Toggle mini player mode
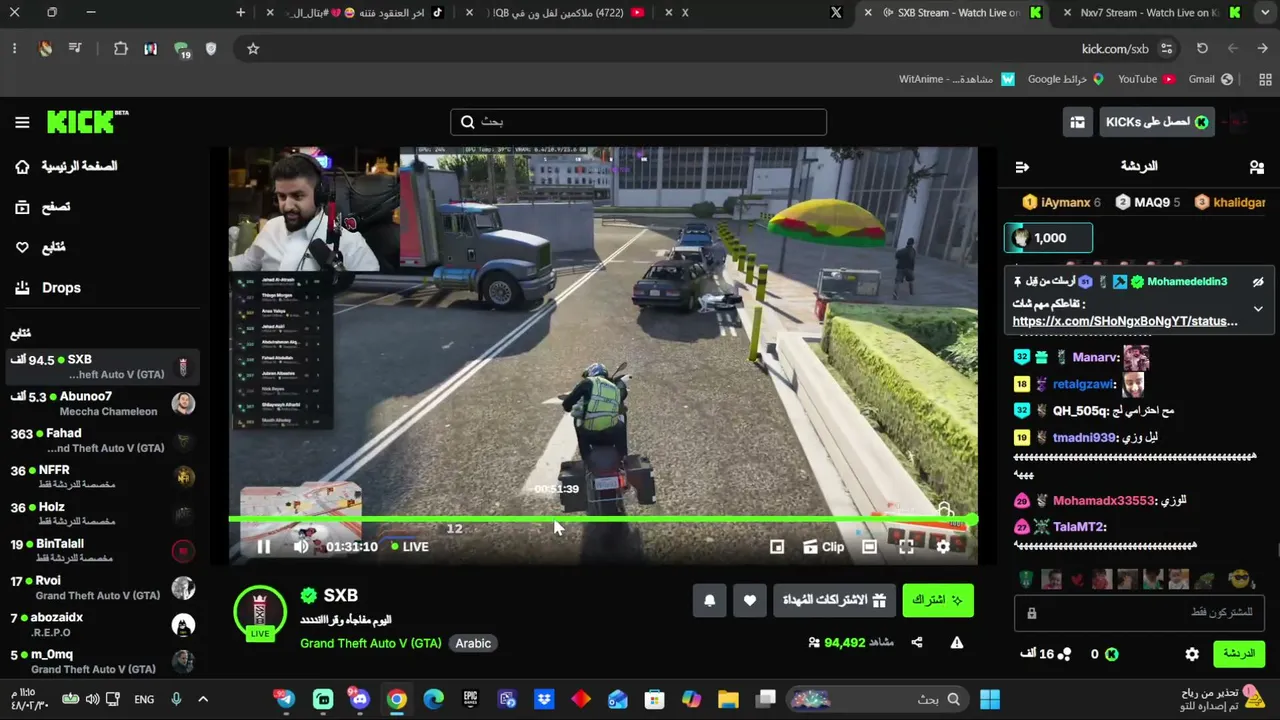The image size is (1280, 720). (777, 547)
